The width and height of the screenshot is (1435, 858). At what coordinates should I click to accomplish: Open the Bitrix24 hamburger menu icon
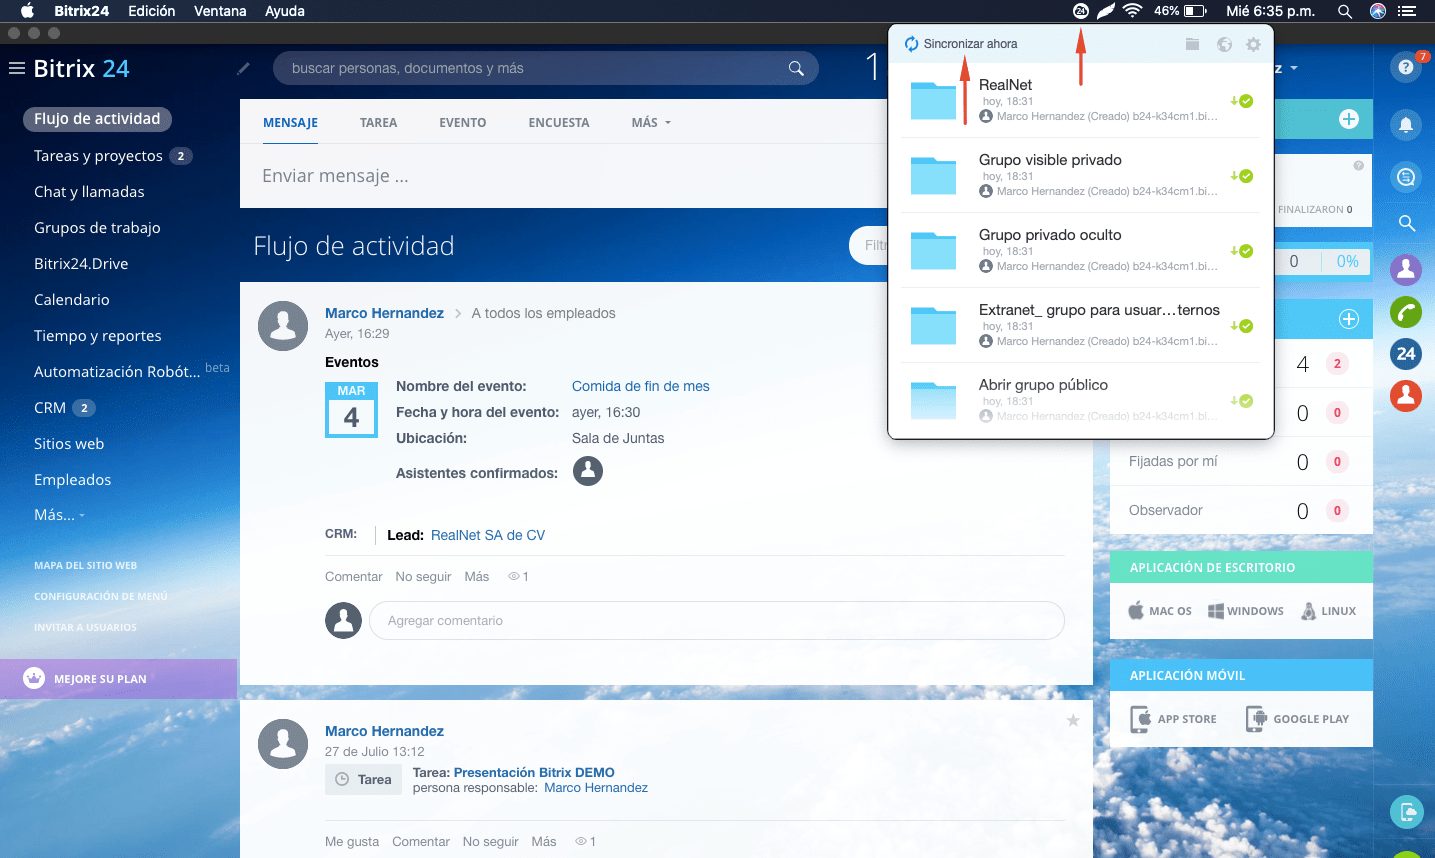(16, 68)
